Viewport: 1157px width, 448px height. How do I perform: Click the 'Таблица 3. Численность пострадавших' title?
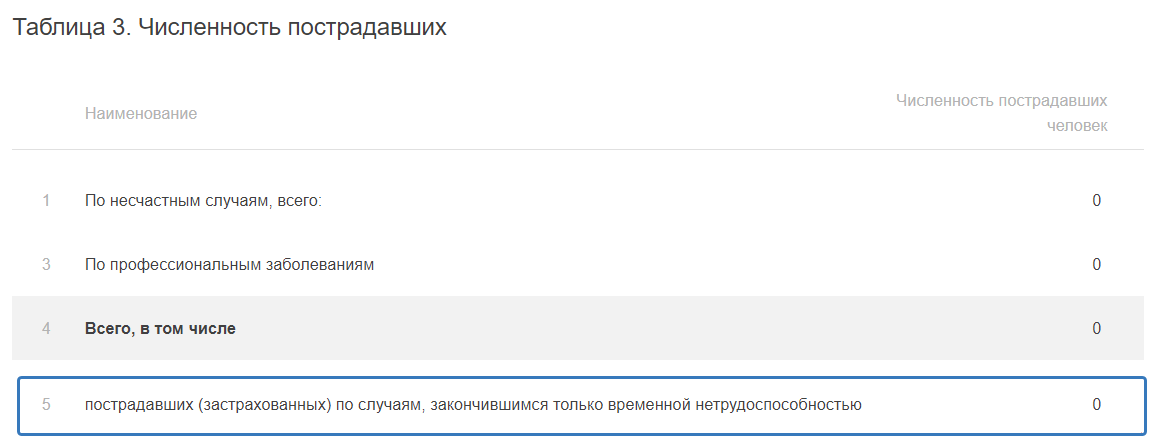tap(228, 28)
